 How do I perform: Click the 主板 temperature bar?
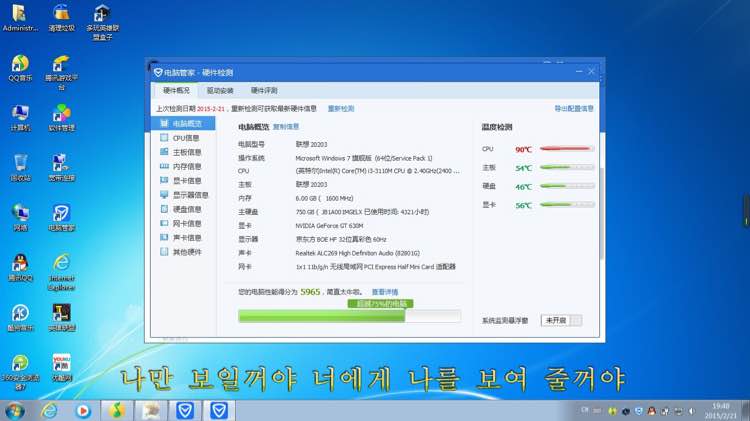click(x=567, y=167)
